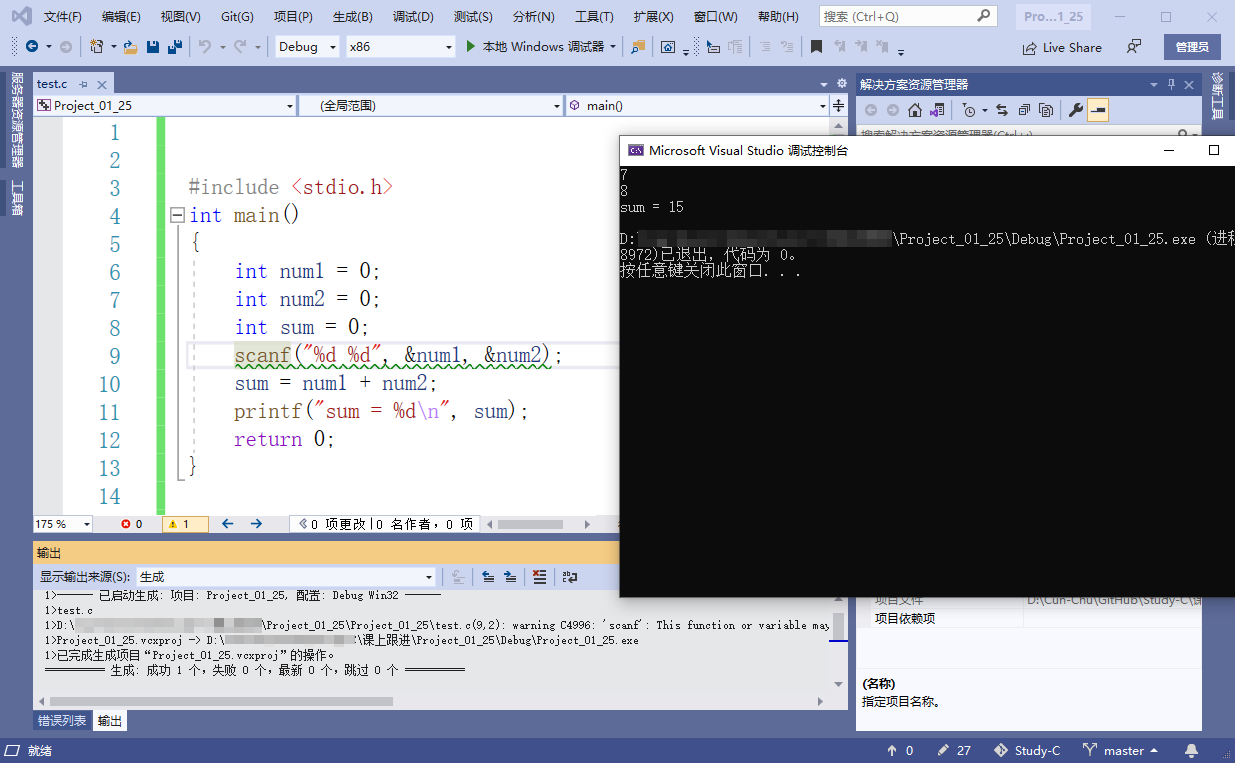Click the bookmark icon in the toolbar

(816, 47)
